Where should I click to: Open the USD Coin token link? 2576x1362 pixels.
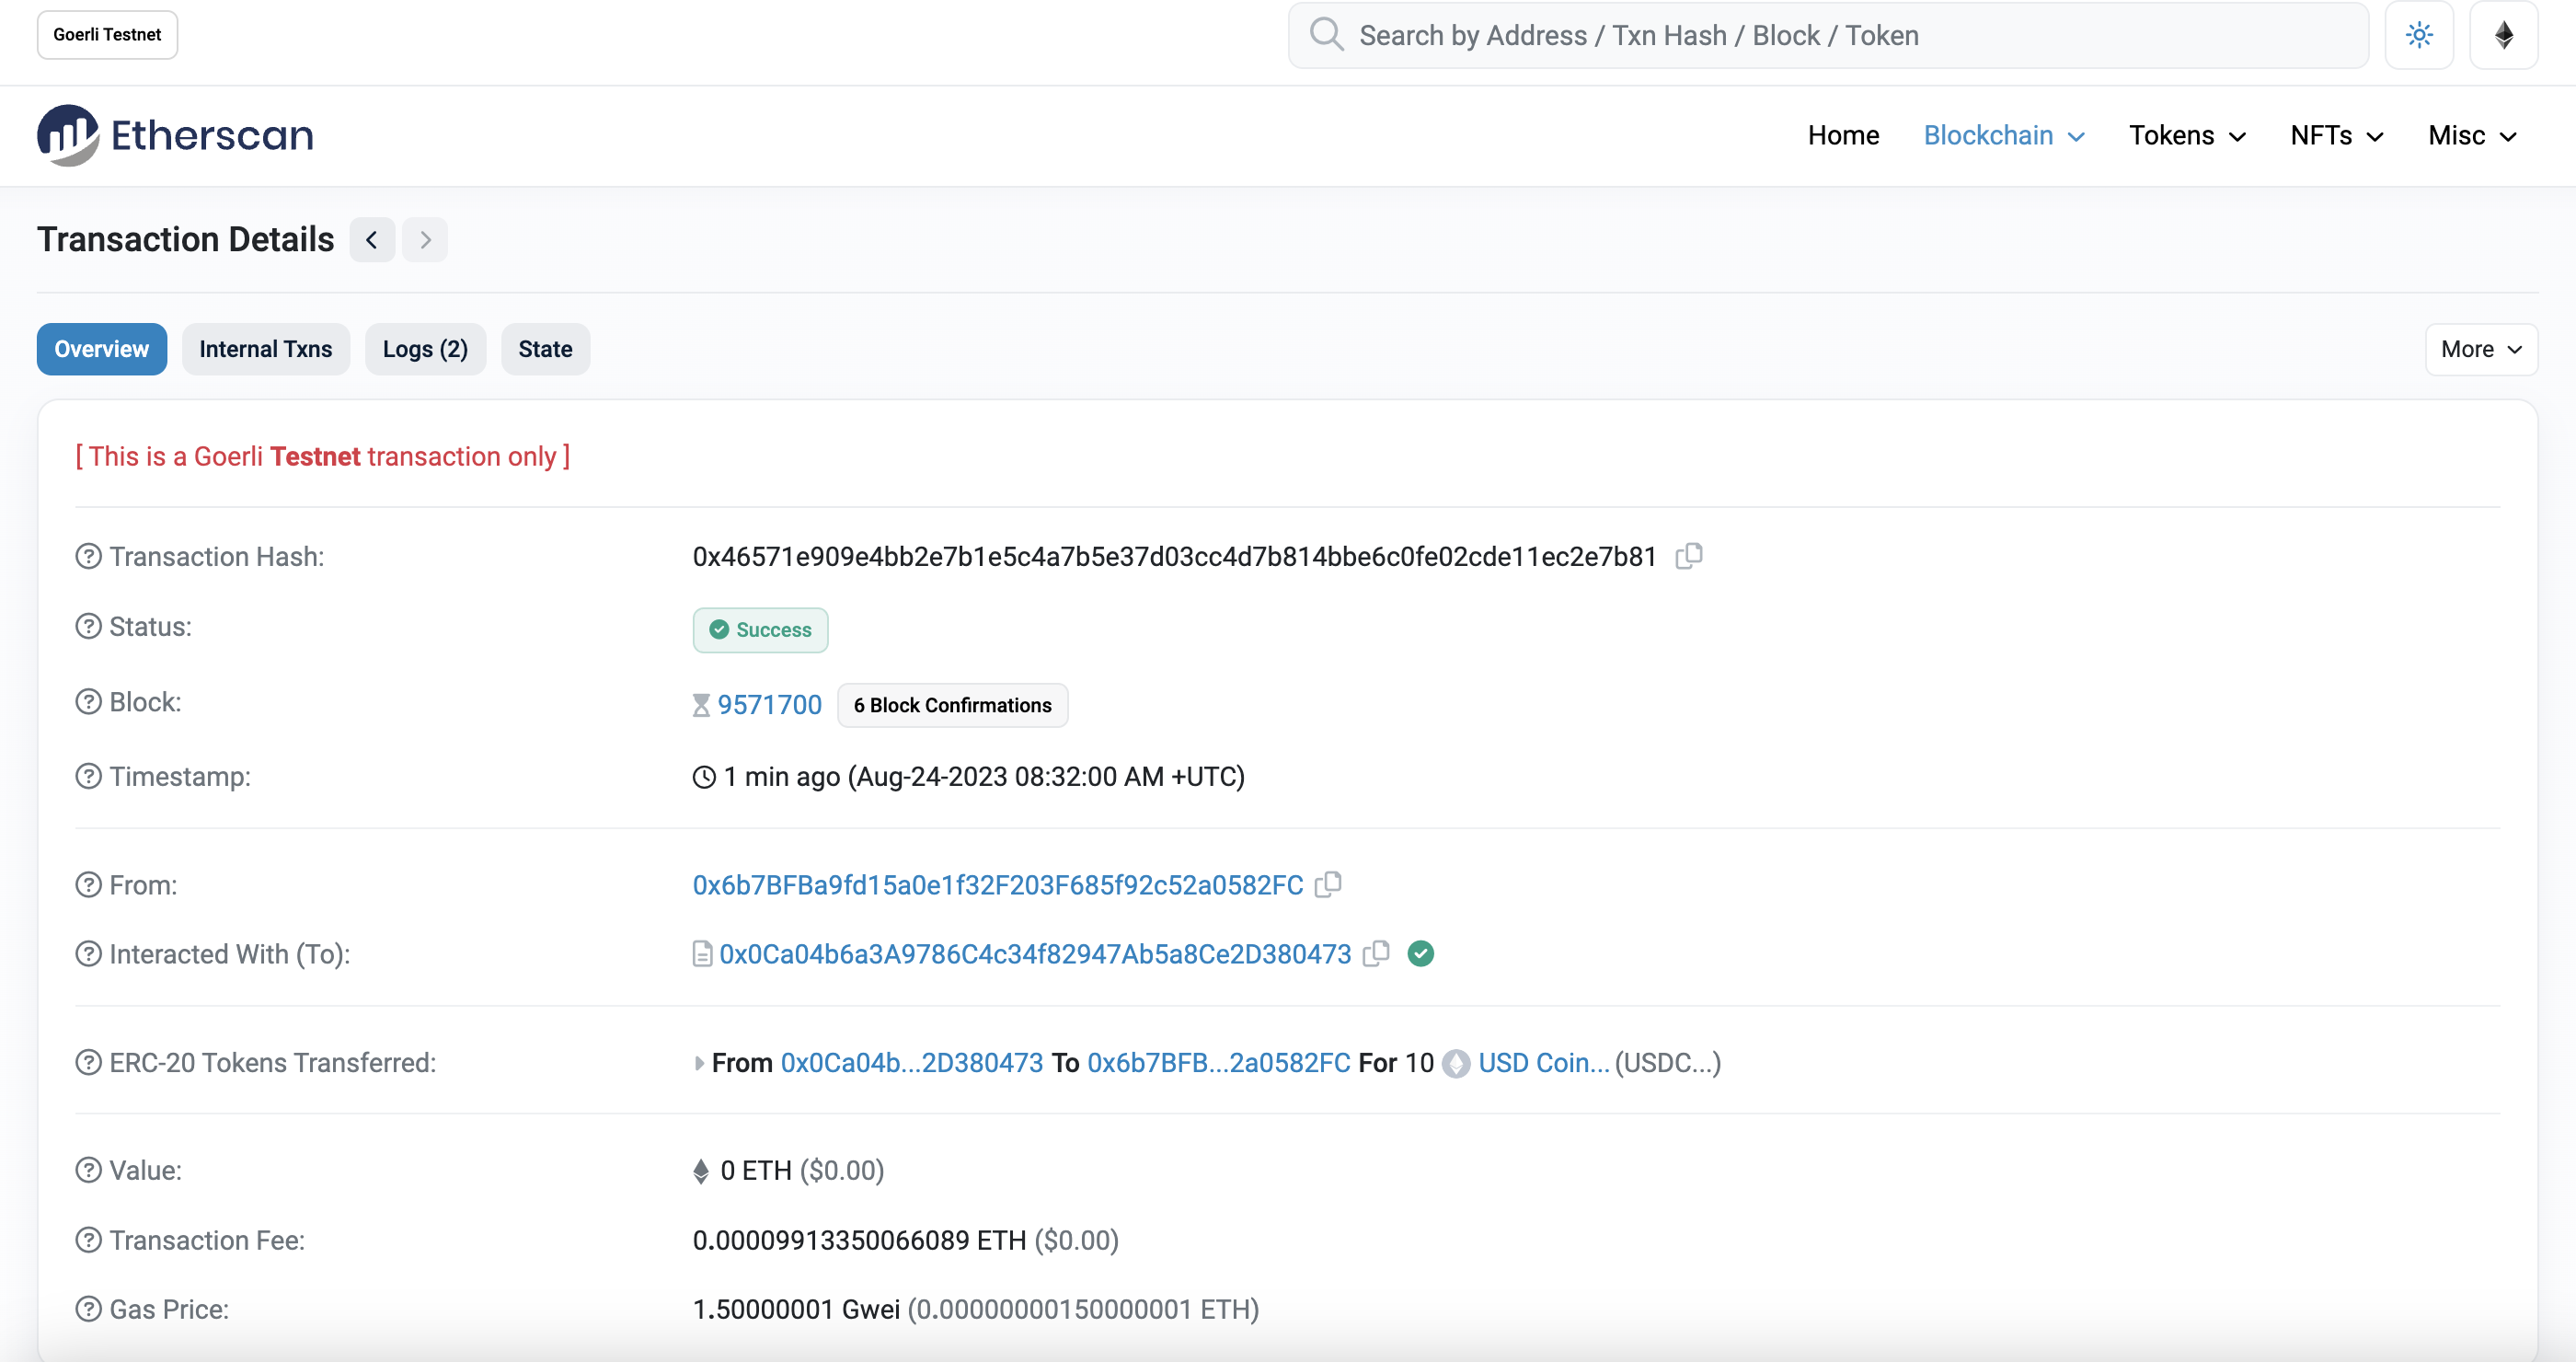coord(1543,1062)
